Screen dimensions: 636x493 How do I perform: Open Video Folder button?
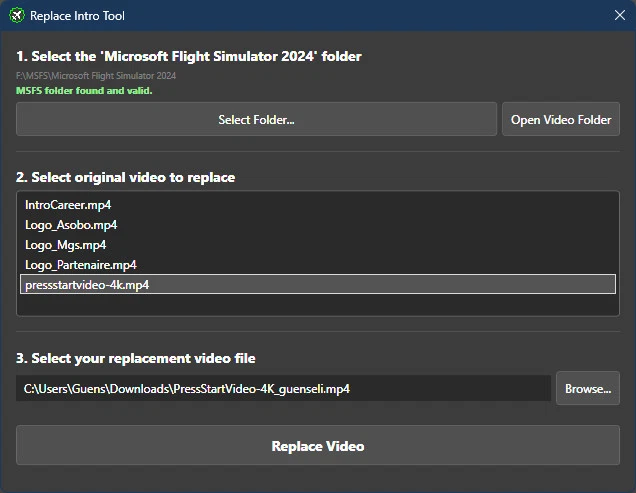point(561,119)
